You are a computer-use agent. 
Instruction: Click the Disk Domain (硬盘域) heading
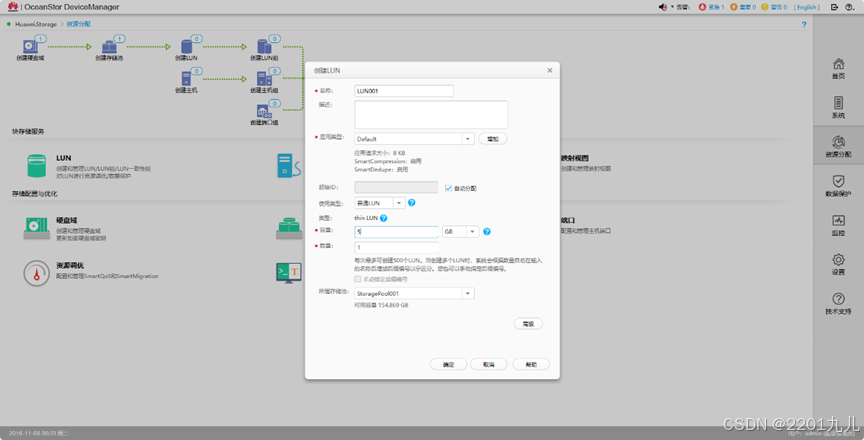pyautogui.click(x=67, y=220)
